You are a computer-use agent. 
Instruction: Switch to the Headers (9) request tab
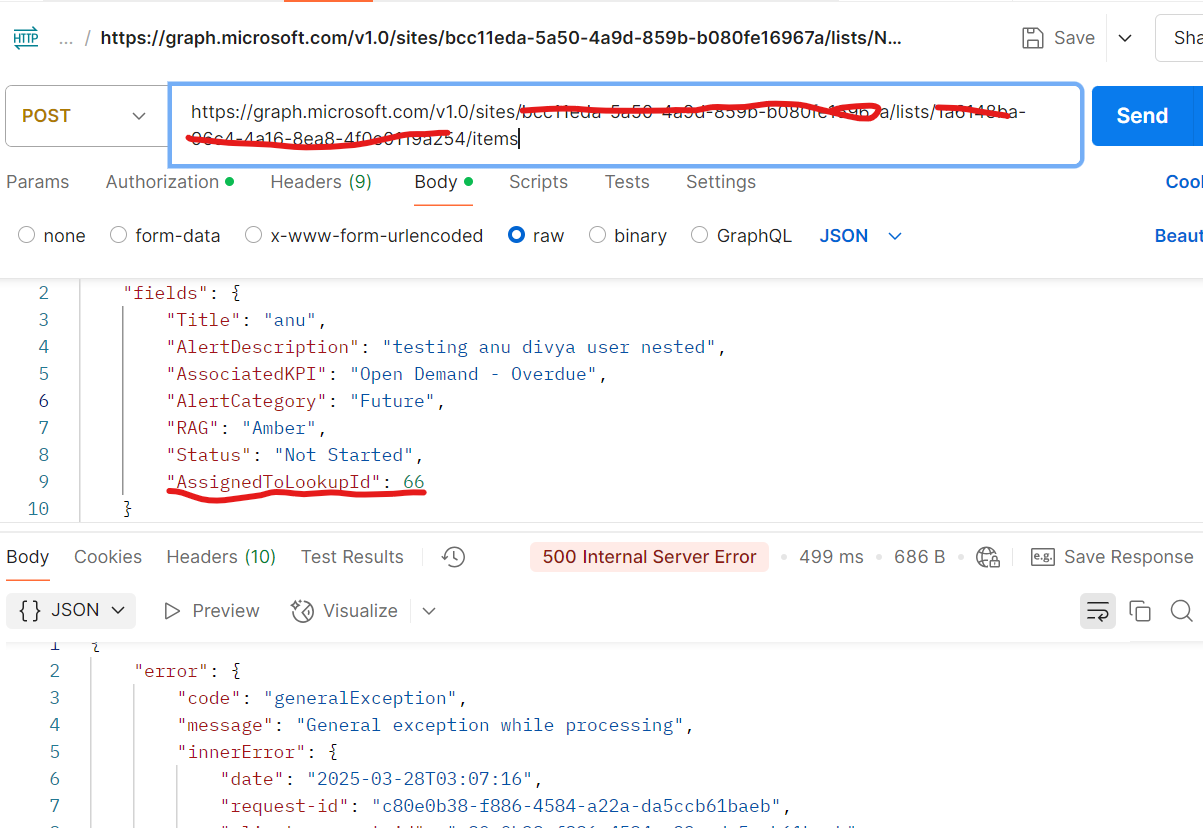(321, 182)
